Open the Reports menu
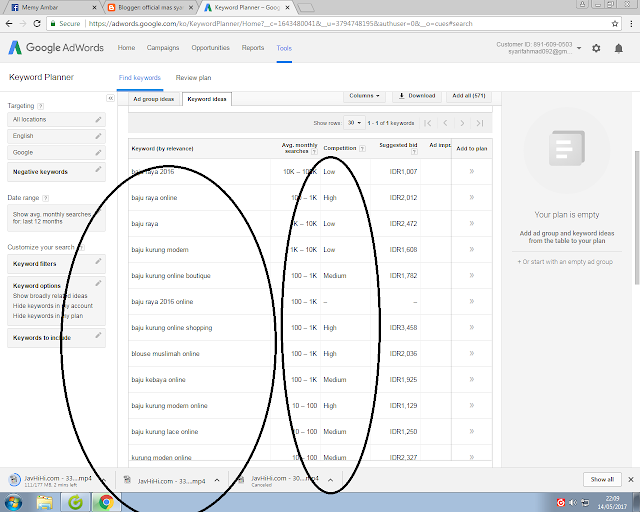 click(x=253, y=48)
